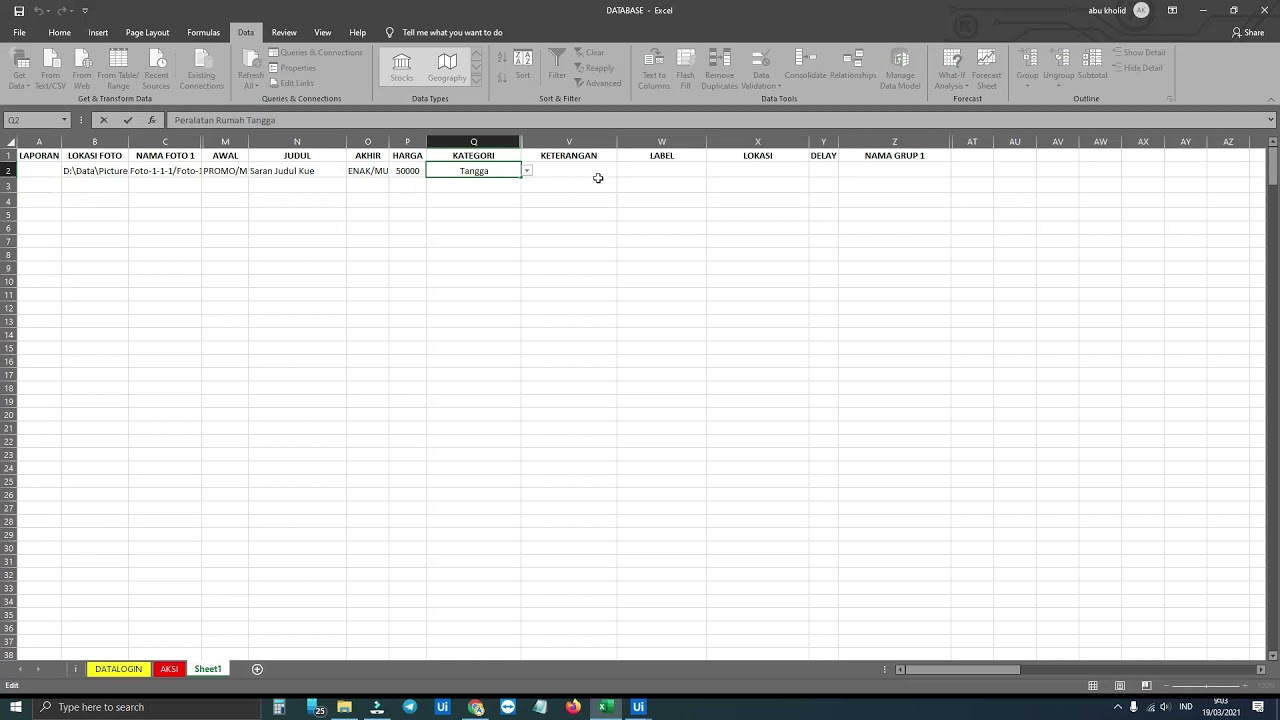This screenshot has width=1280, height=720.
Task: Open the File menu
Action: pos(19,32)
